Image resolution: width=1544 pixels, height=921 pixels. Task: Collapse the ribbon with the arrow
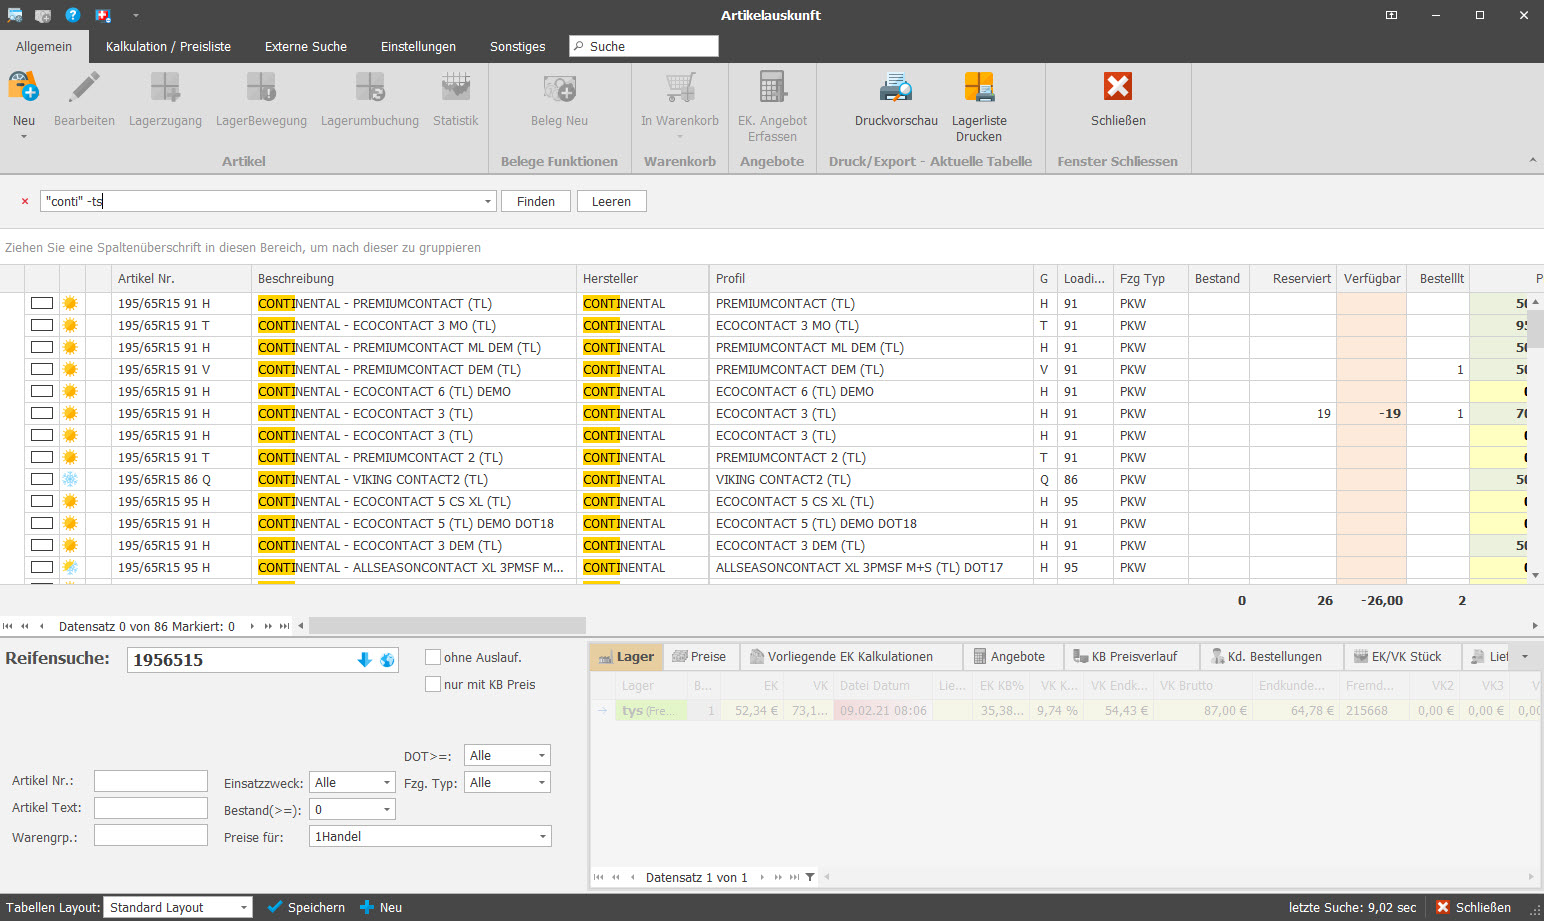click(1533, 160)
